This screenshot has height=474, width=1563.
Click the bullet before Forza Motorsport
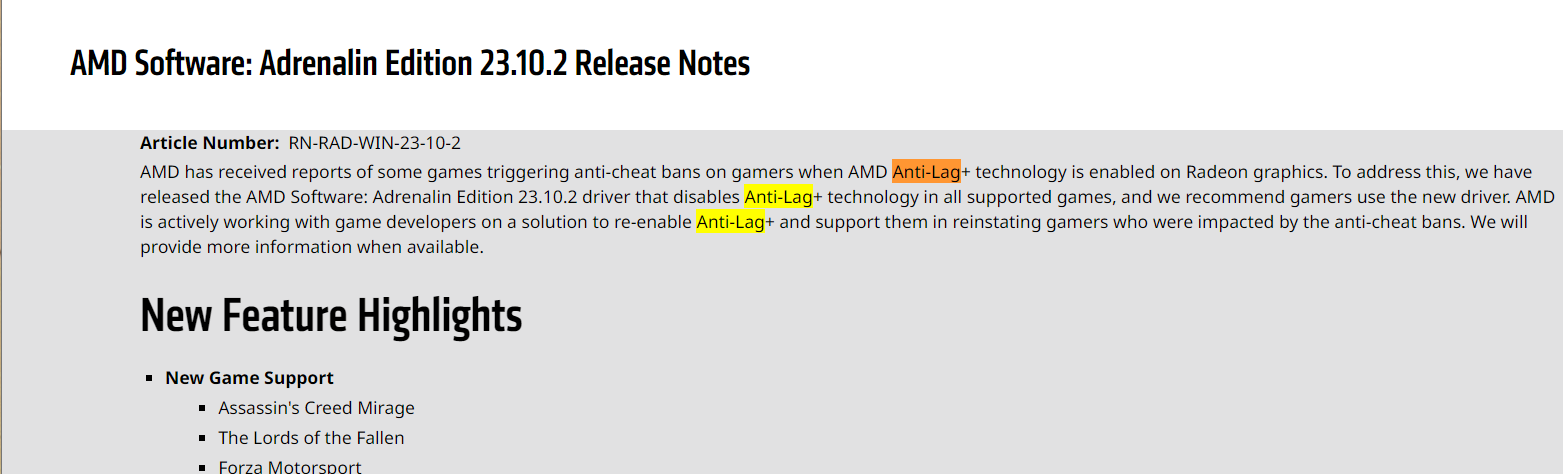pos(204,468)
